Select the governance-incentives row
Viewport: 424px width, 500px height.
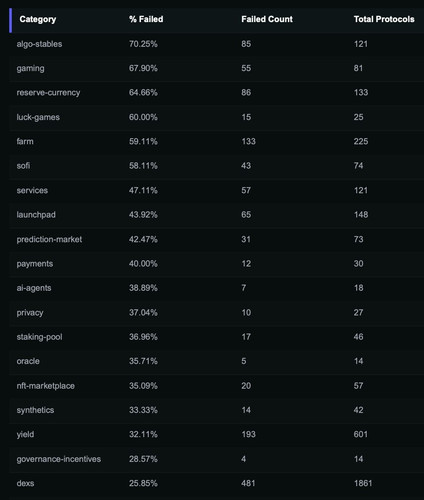(x=217, y=459)
